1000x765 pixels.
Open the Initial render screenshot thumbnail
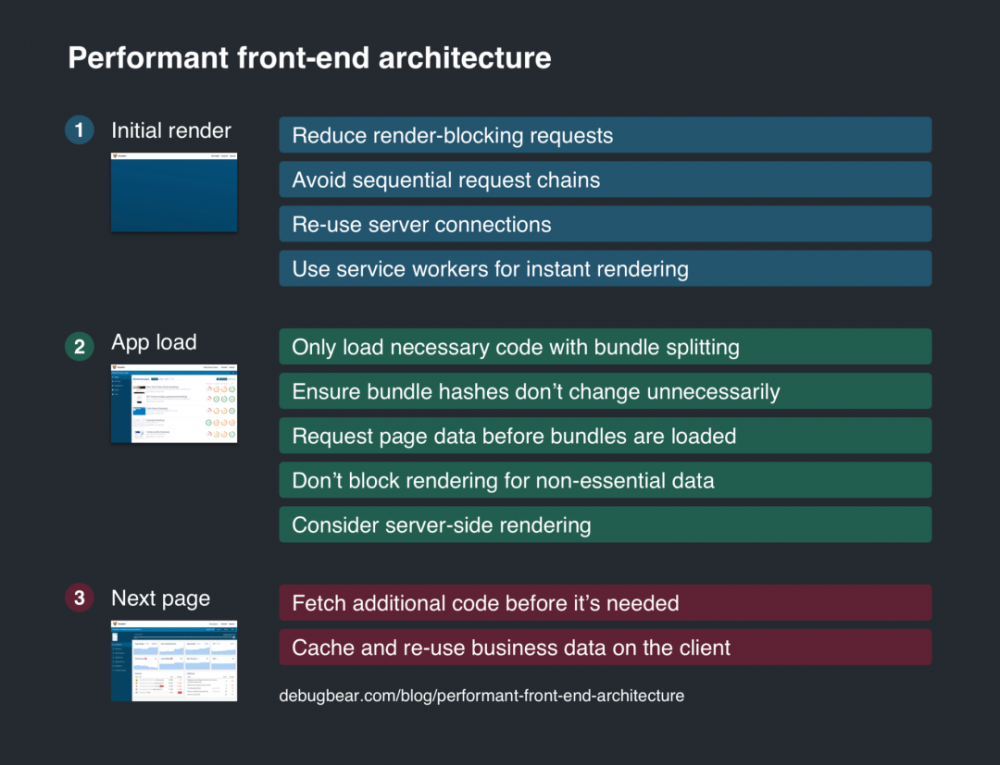[x=174, y=192]
